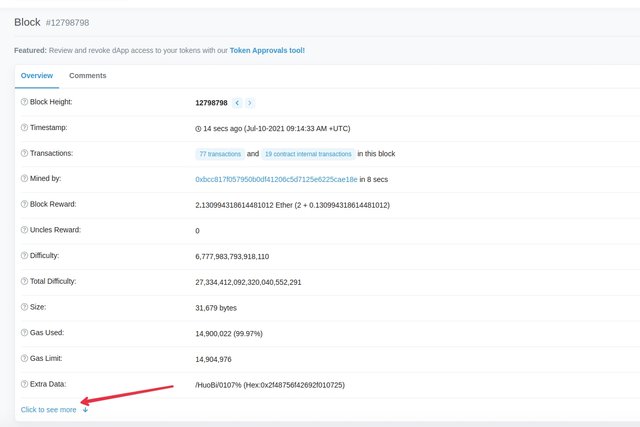Viewport: 640px width, 427px height.
Task: Click the Block #12798798 heading number
Action: tap(67, 23)
